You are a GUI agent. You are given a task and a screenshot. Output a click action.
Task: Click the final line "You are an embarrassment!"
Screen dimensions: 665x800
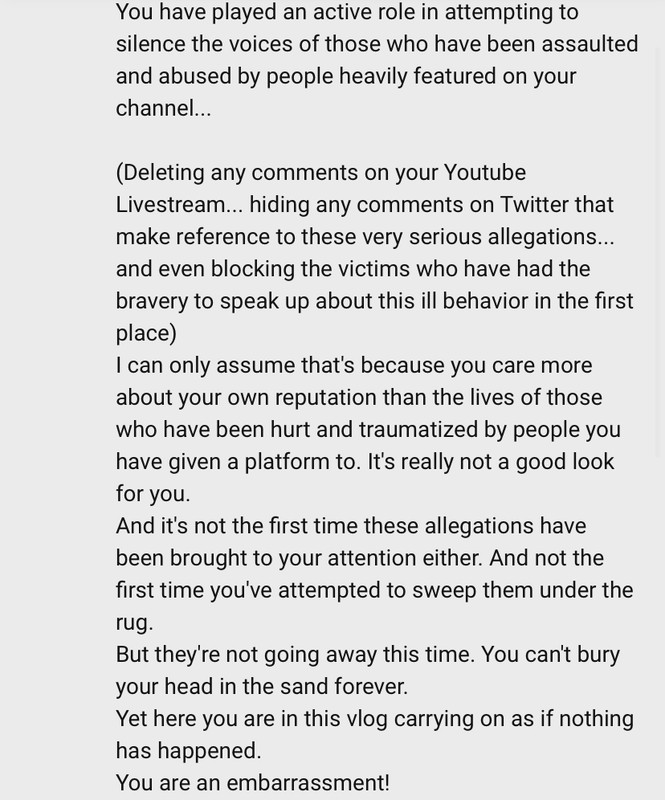point(253,783)
